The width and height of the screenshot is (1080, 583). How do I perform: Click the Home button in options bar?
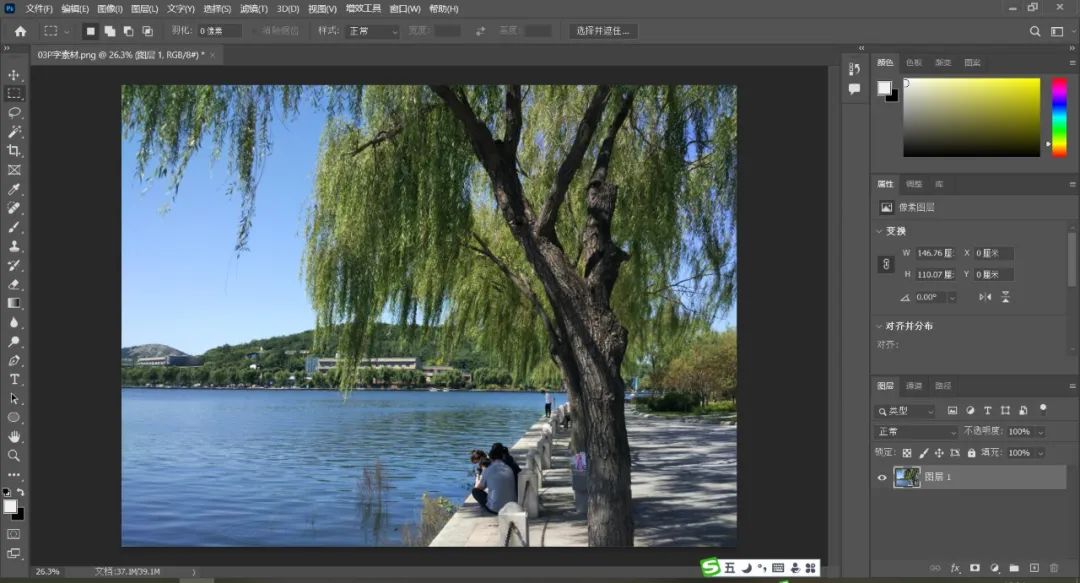(20, 31)
